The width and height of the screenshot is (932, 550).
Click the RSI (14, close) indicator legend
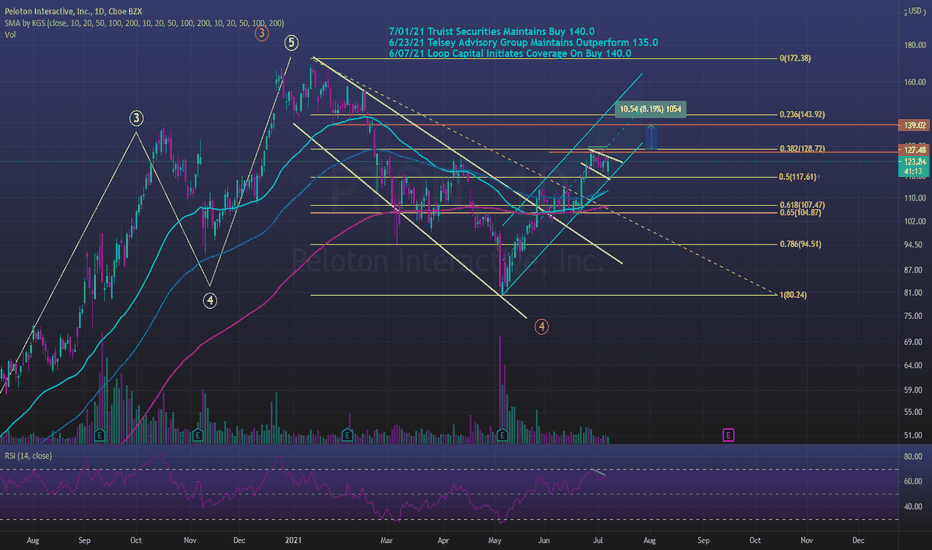point(28,456)
